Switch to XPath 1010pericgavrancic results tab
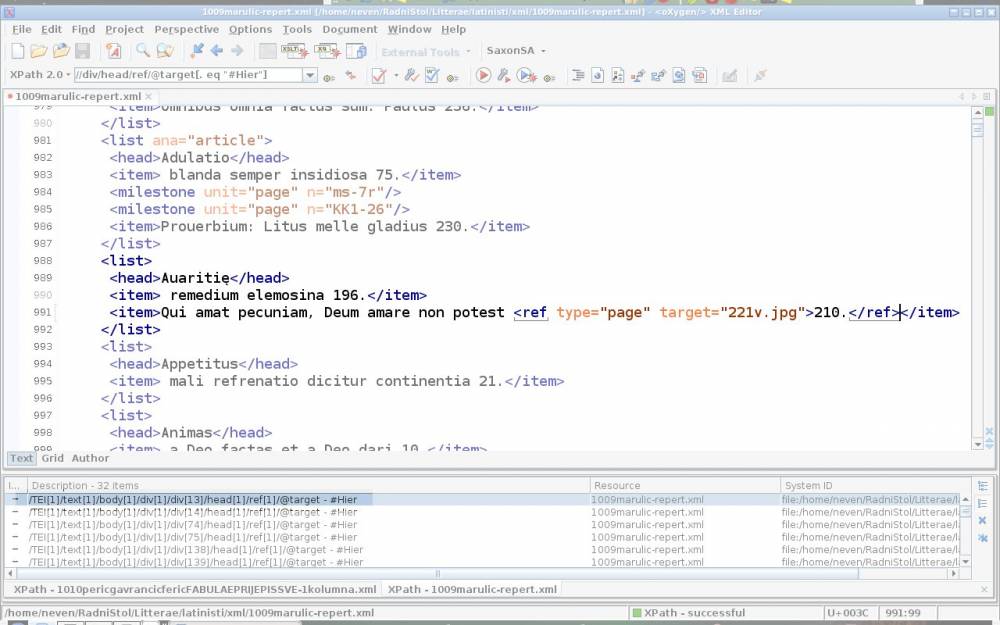The width and height of the screenshot is (1000, 625). [195, 589]
